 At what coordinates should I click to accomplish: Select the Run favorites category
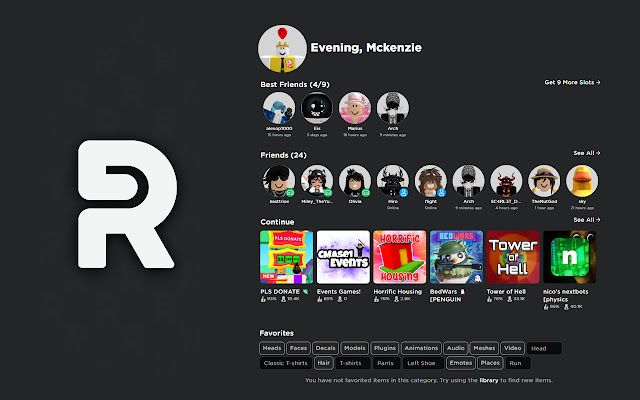(x=516, y=363)
